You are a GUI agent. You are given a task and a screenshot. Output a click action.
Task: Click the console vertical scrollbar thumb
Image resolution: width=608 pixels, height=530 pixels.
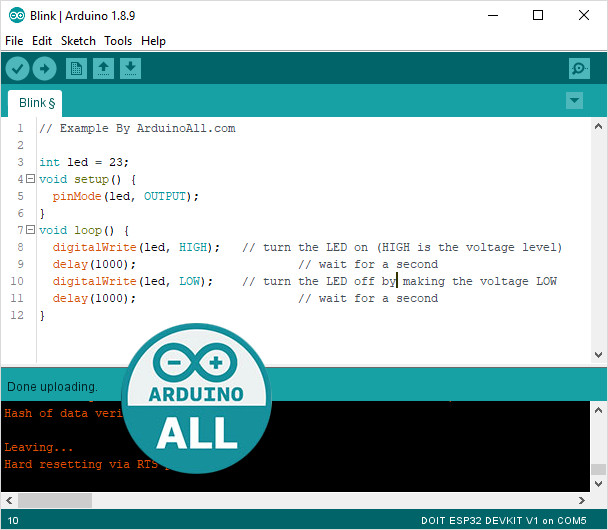(598, 469)
